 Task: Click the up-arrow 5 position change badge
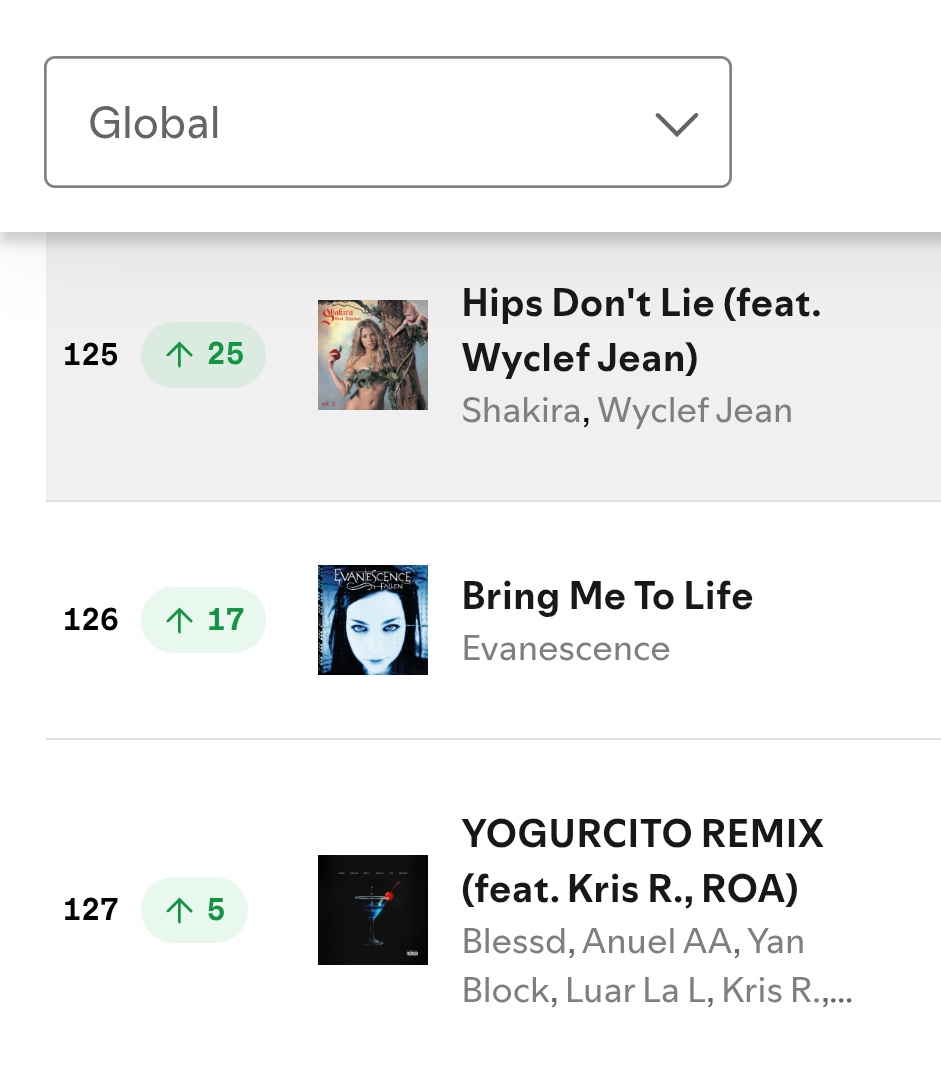click(x=195, y=910)
